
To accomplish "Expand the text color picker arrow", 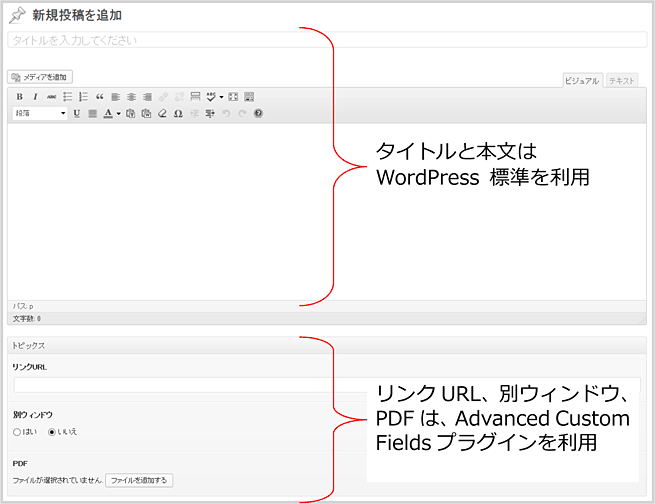I will [118, 114].
